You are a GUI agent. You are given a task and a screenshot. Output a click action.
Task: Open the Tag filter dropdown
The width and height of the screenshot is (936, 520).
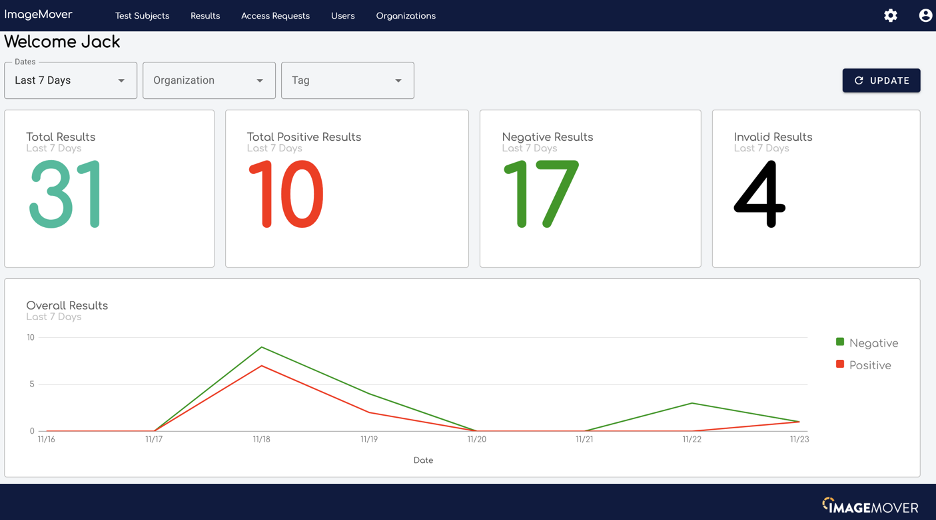[347, 81]
